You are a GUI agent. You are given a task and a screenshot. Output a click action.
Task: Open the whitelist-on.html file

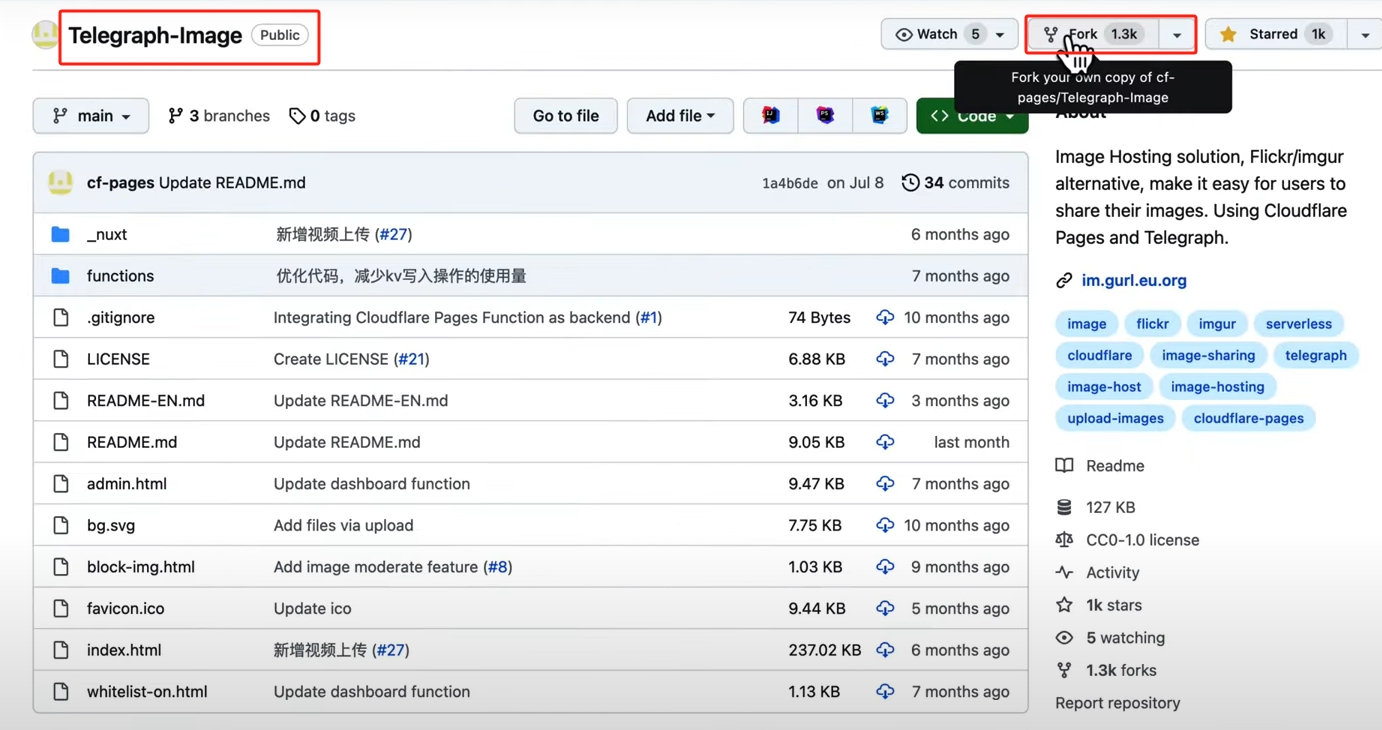point(147,692)
